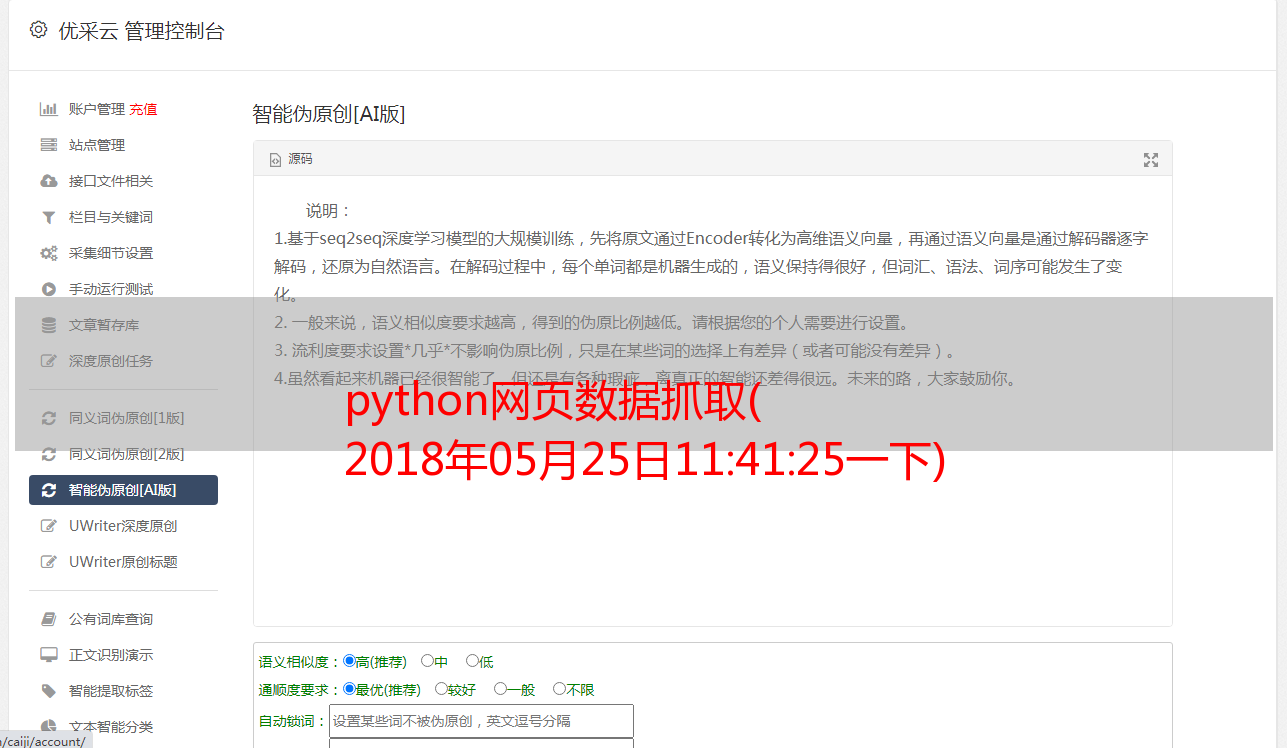Click the refresh icon on active 智能伪原创[AI版]

[x=48, y=490]
